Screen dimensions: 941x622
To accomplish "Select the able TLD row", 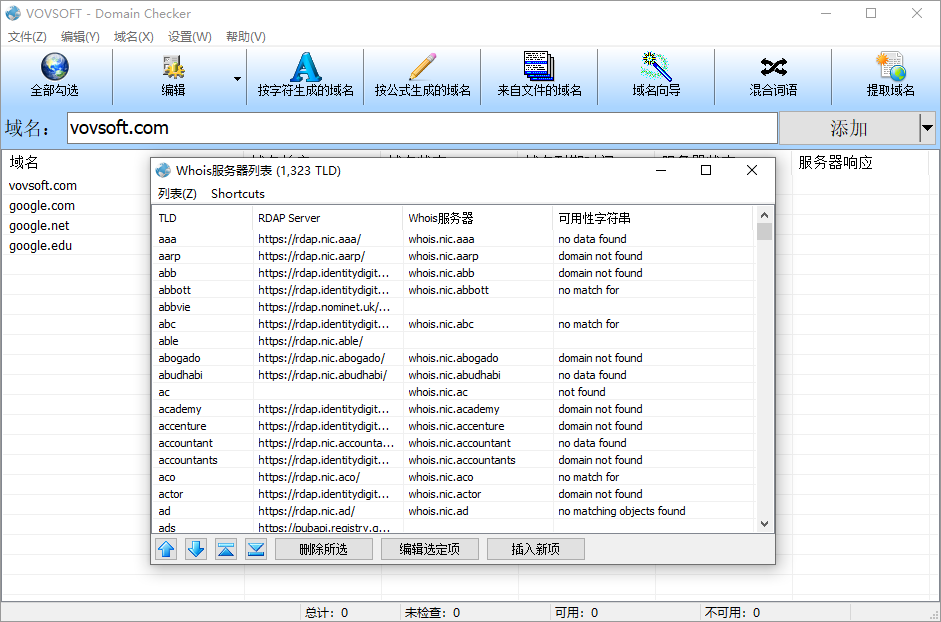I will 453,341.
